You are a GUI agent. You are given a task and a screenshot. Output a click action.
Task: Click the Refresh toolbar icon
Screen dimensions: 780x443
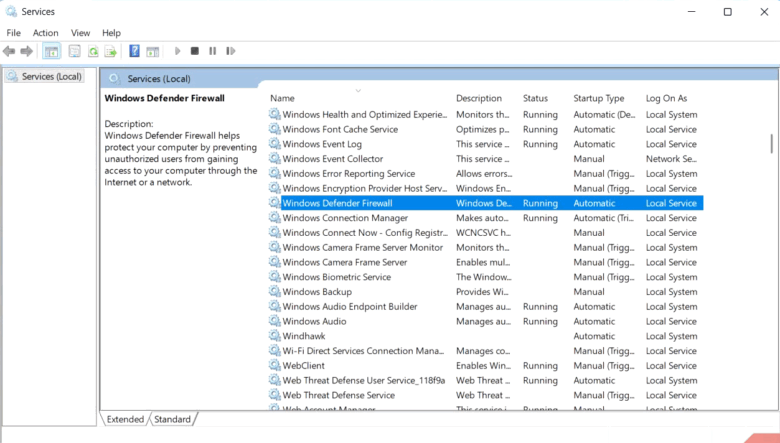point(93,51)
